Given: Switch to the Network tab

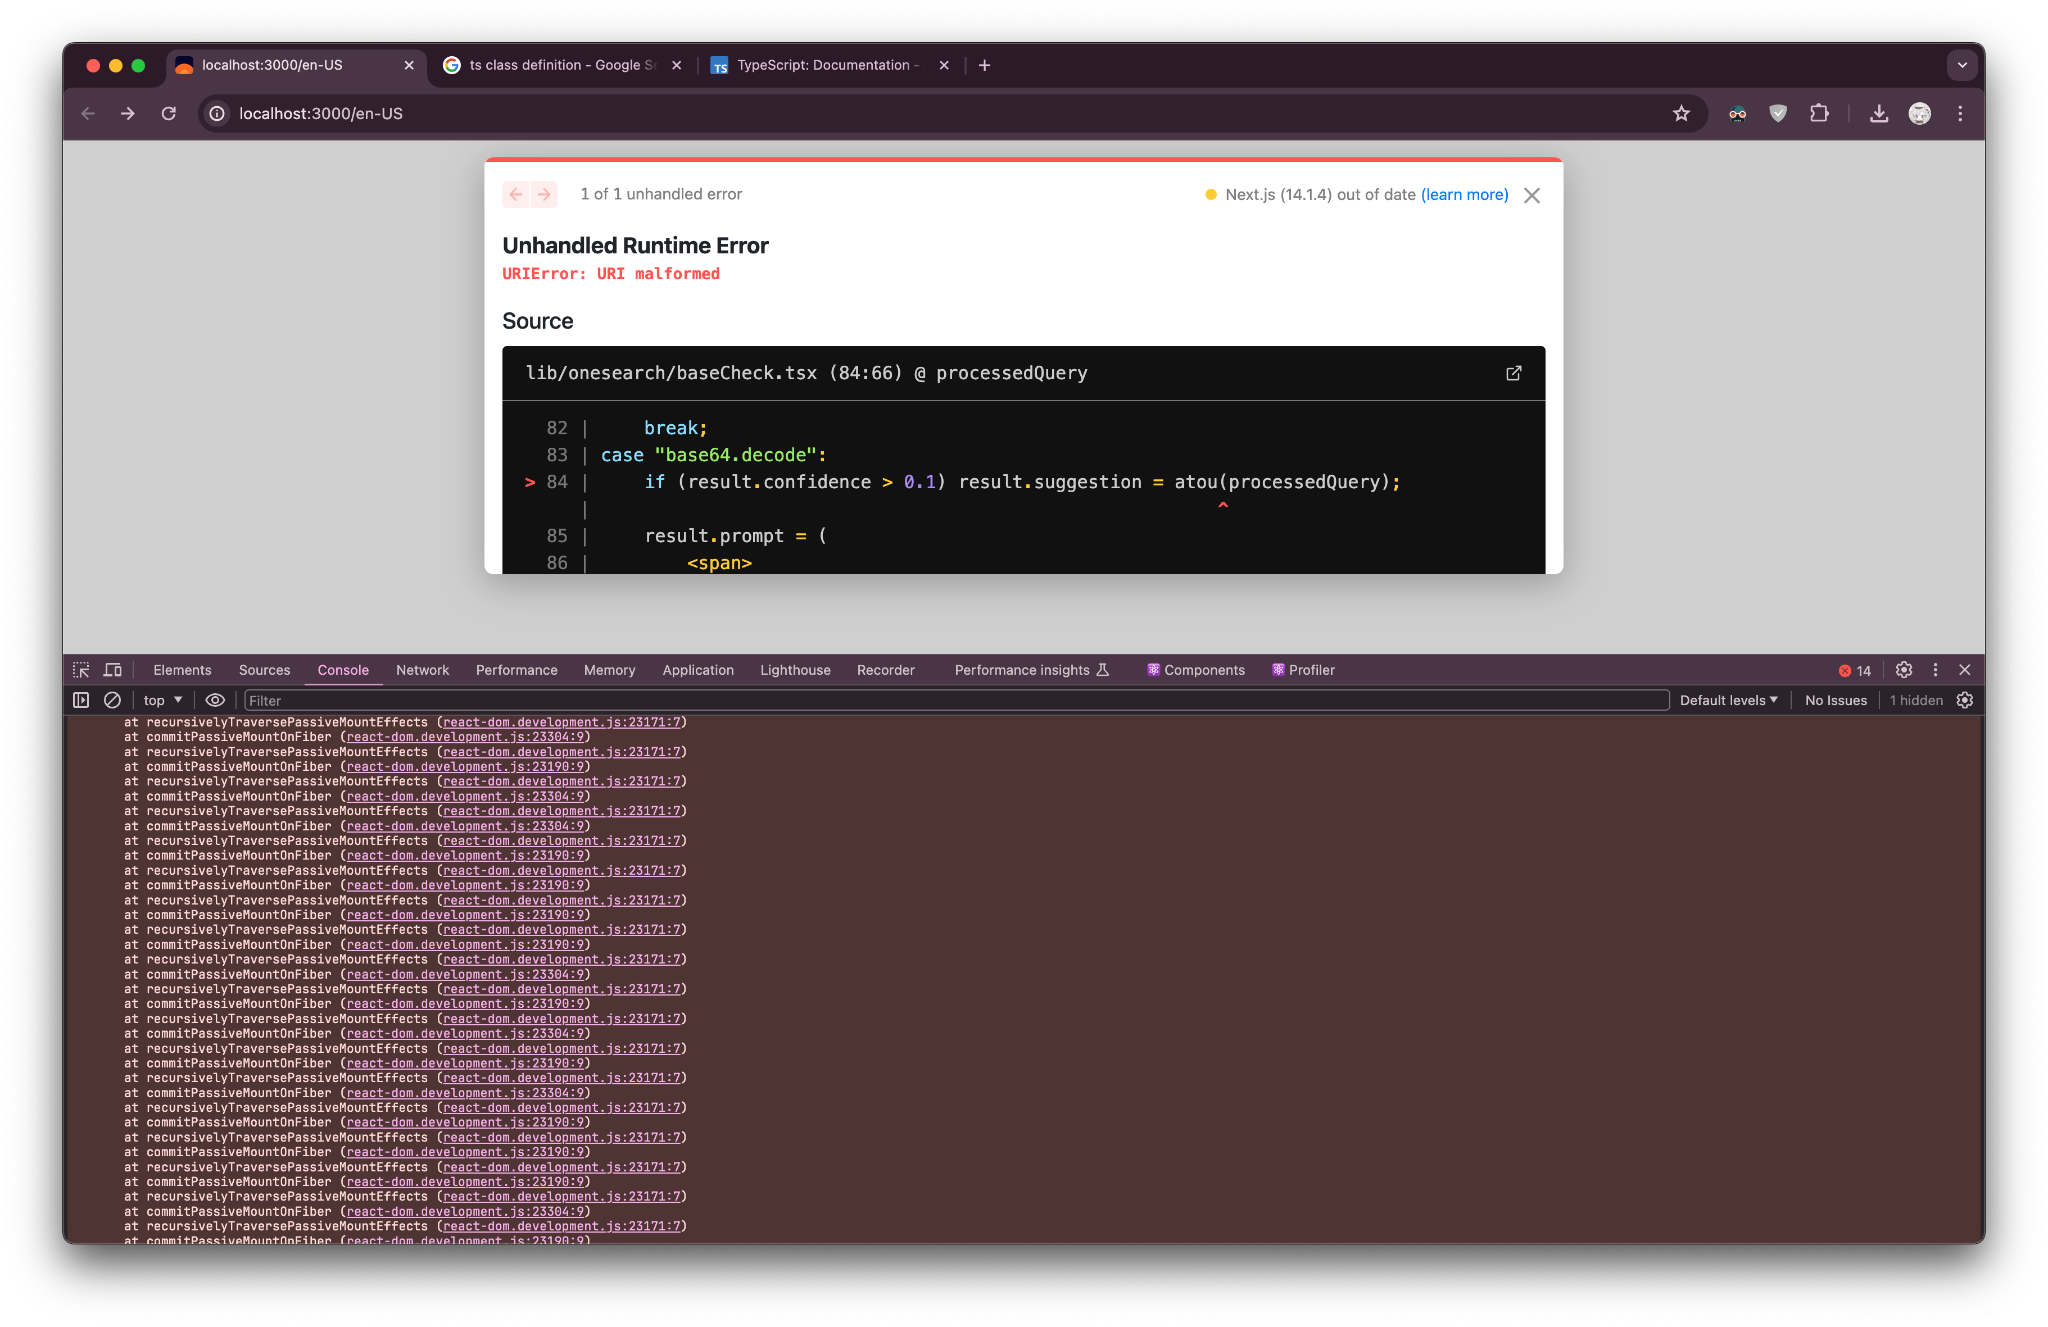Looking at the screenshot, I should [422, 670].
